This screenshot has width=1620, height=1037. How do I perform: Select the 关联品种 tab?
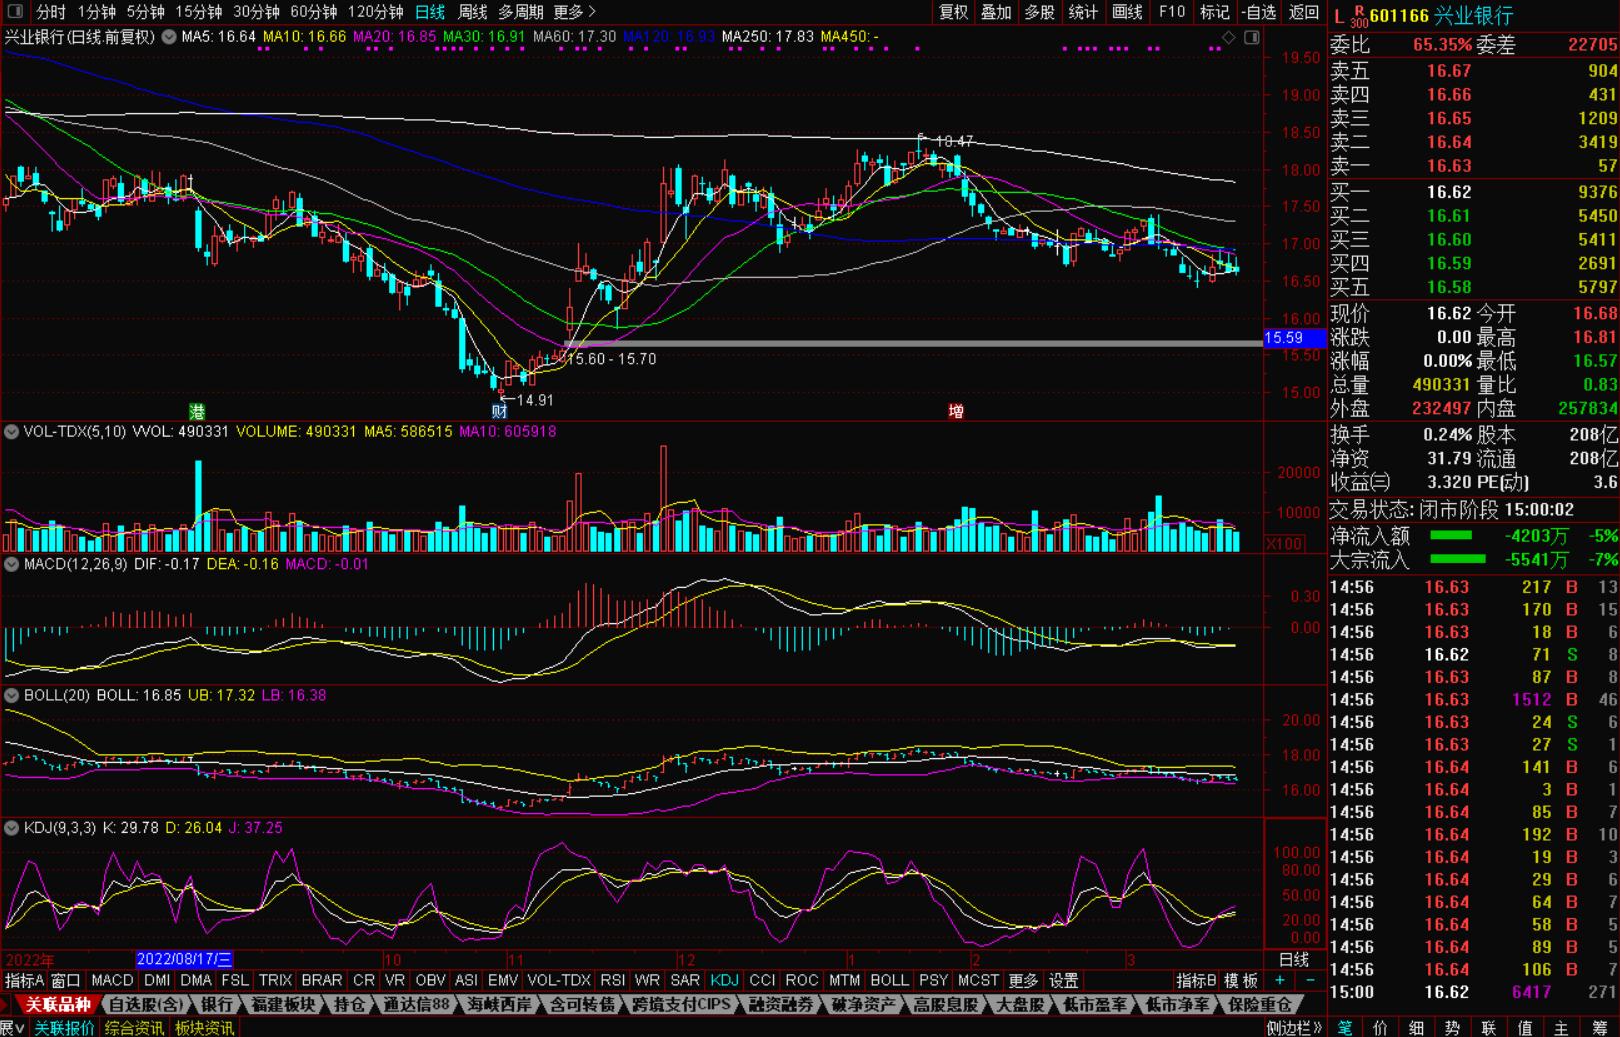(56, 1005)
